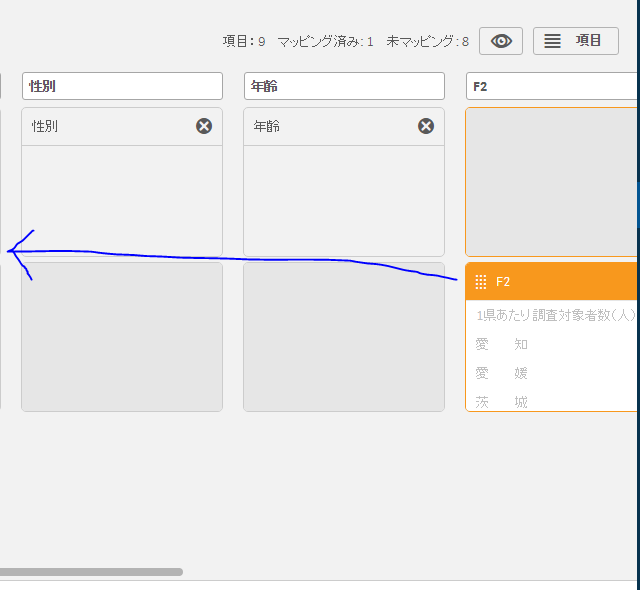Open the 項目 list button
Image resolution: width=640 pixels, height=590 pixels.
coord(576,41)
